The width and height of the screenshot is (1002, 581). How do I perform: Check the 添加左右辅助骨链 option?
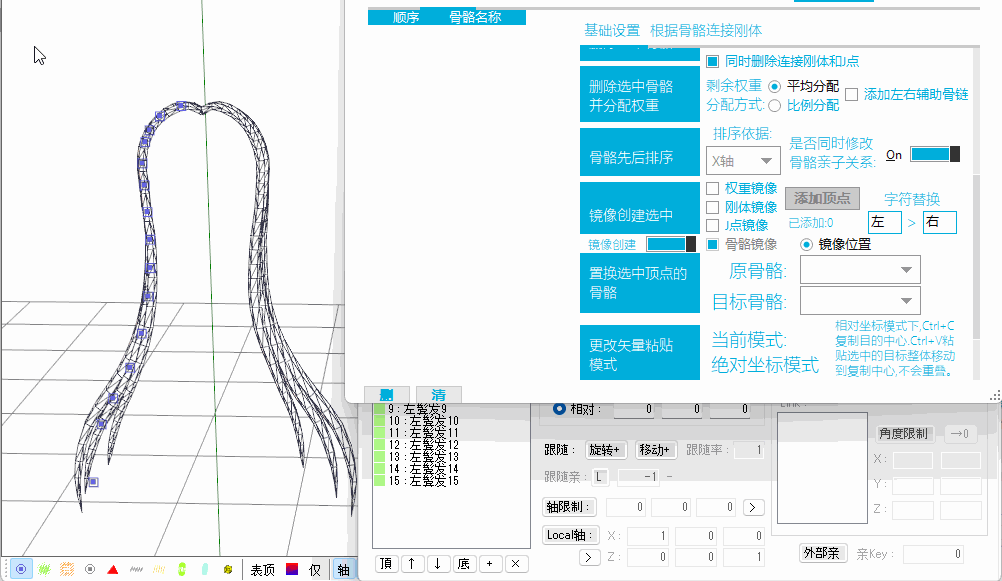[852, 94]
